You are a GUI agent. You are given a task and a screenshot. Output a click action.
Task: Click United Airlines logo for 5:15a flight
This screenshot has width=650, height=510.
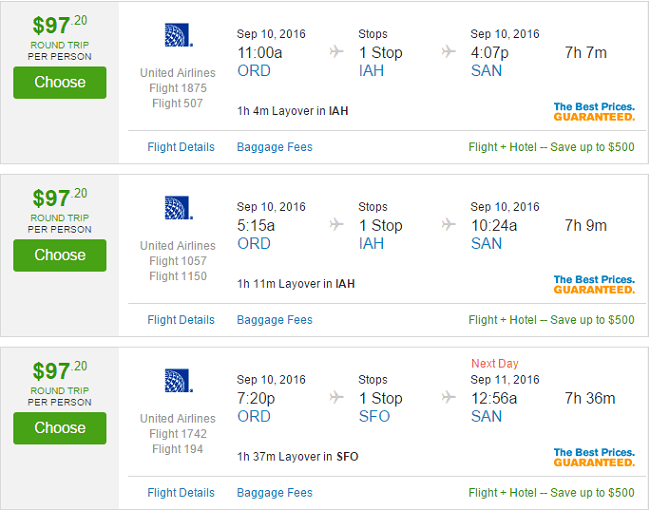coord(179,208)
